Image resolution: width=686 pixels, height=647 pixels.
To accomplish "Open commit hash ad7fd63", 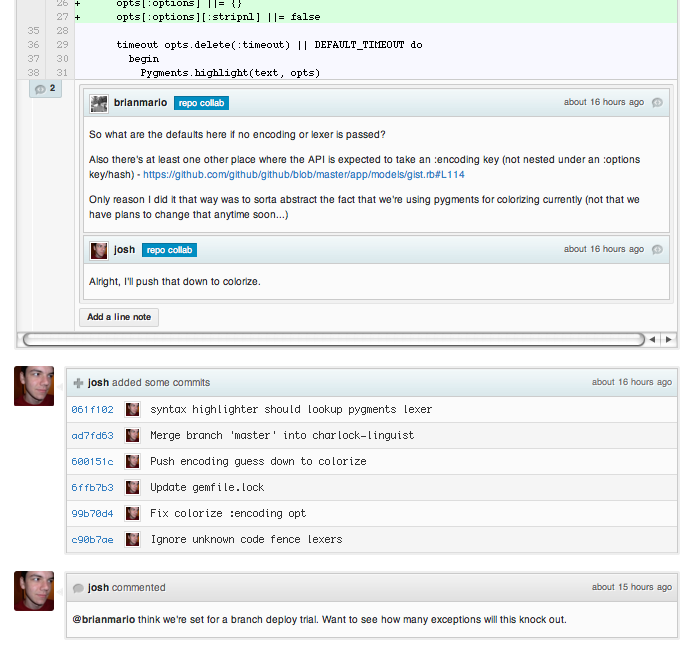I will (92, 435).
